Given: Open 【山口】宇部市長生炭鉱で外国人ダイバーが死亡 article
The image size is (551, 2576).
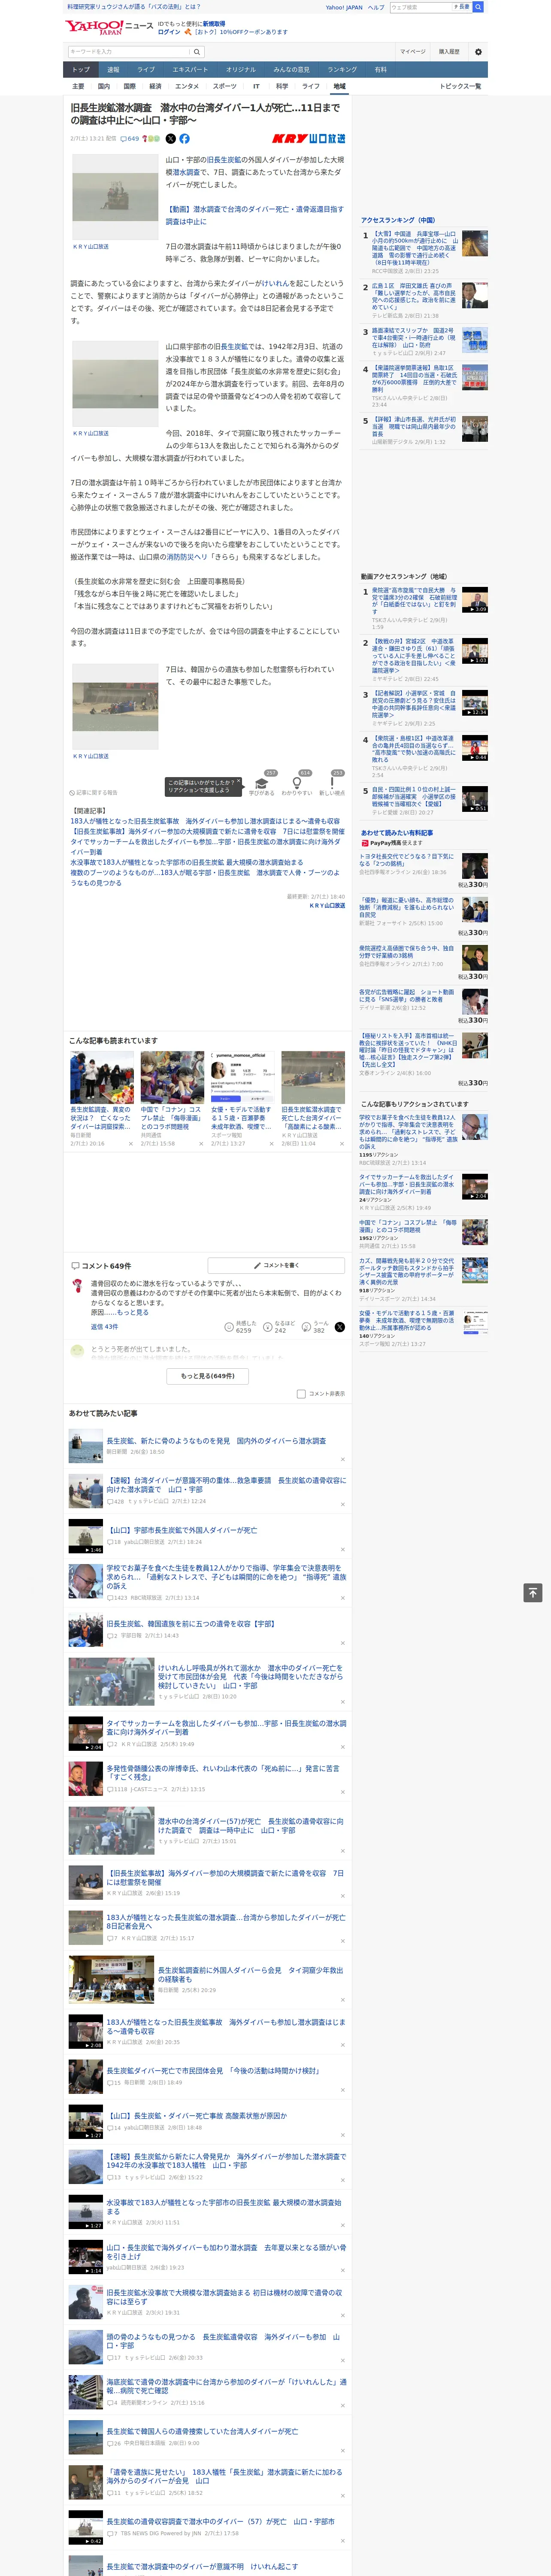Looking at the screenshot, I should coord(181,1530).
